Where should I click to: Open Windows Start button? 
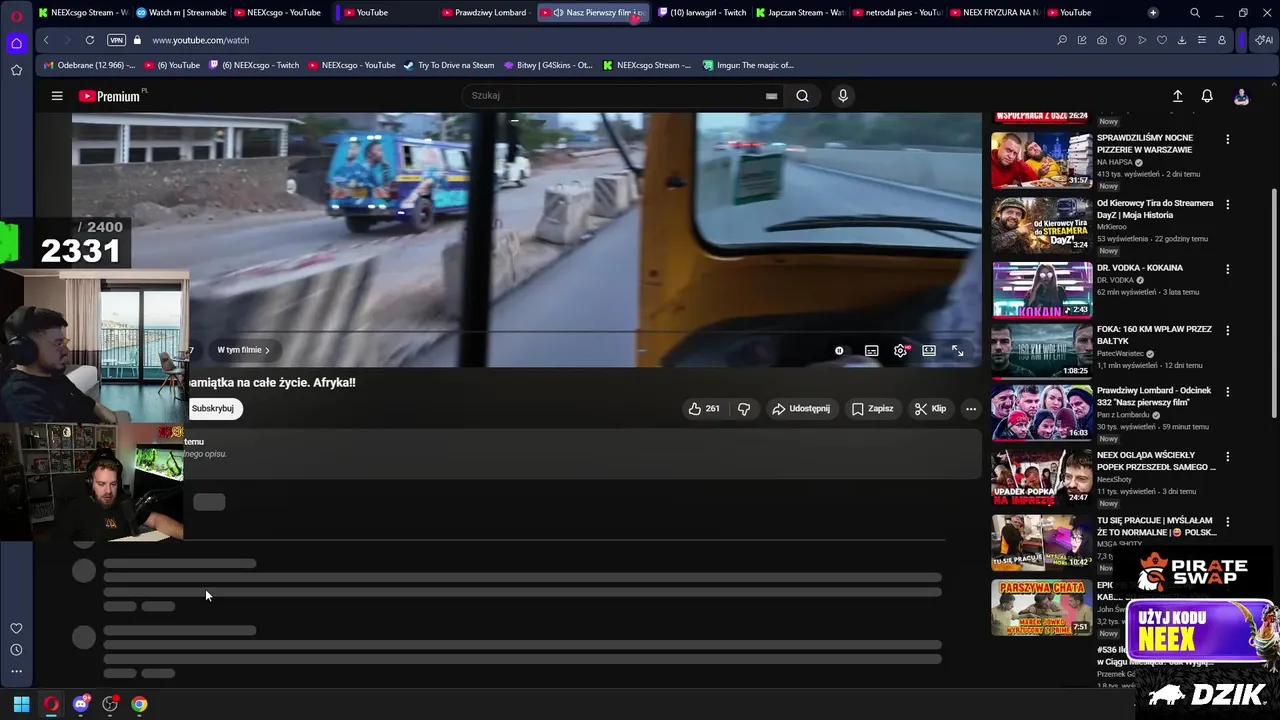21,704
